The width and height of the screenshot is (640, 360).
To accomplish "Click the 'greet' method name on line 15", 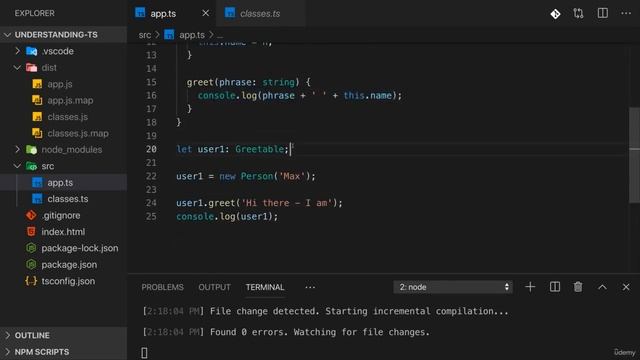I will pos(200,82).
